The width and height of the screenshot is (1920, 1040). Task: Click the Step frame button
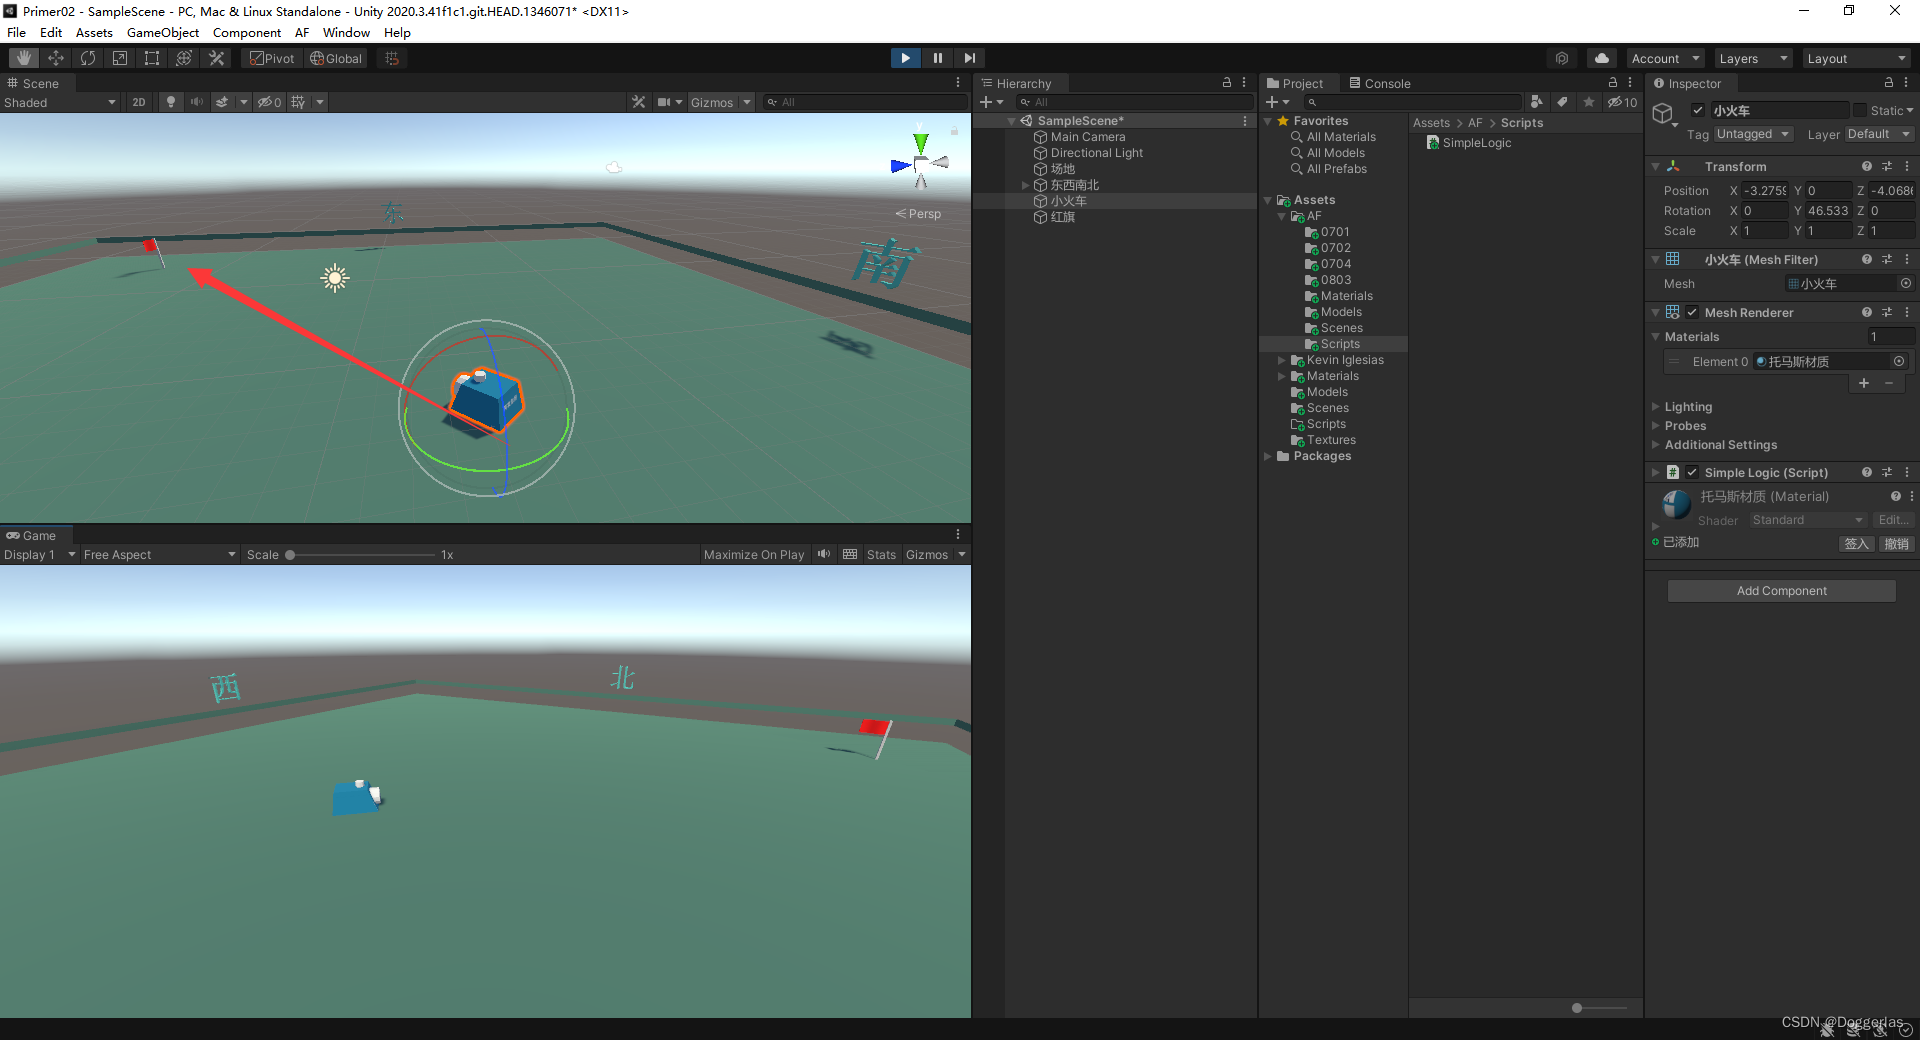[x=969, y=58]
